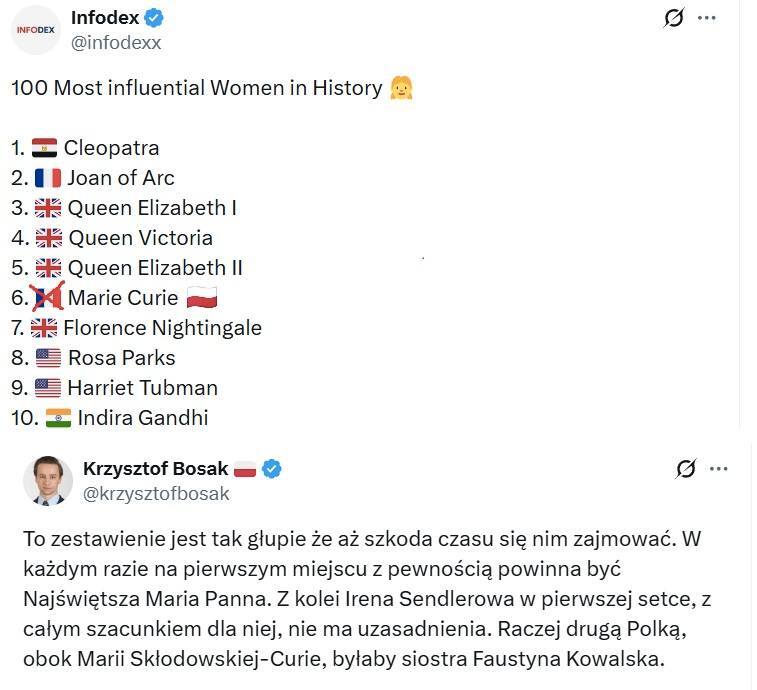This screenshot has height=690, width=757.
Task: Open Grok icon on Krzysztof Bosak's post
Action: [x=686, y=468]
